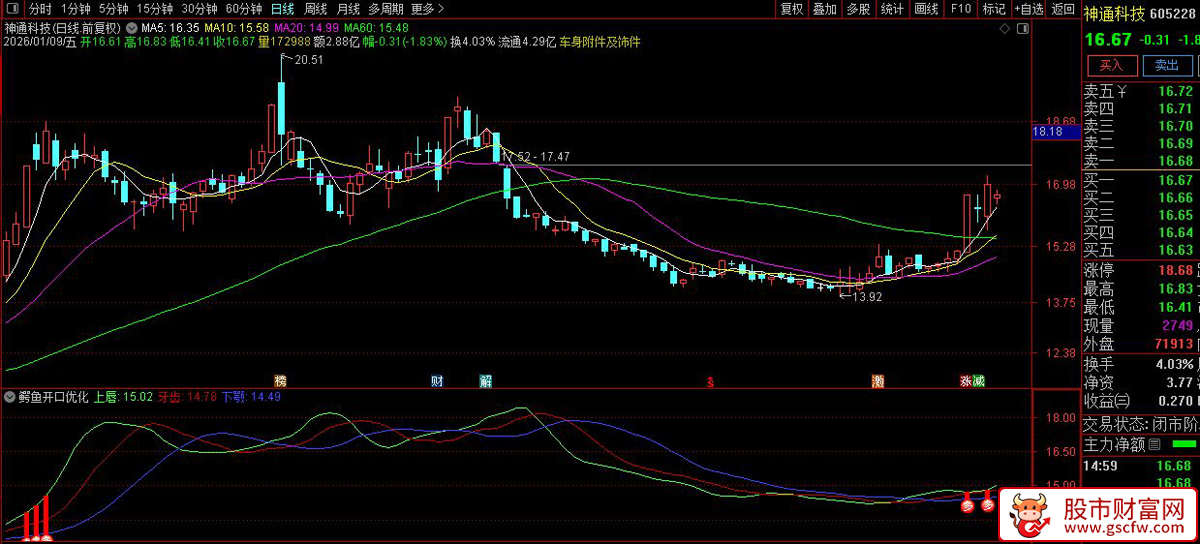Click the 减 event marker on the timeline

[x=979, y=381]
